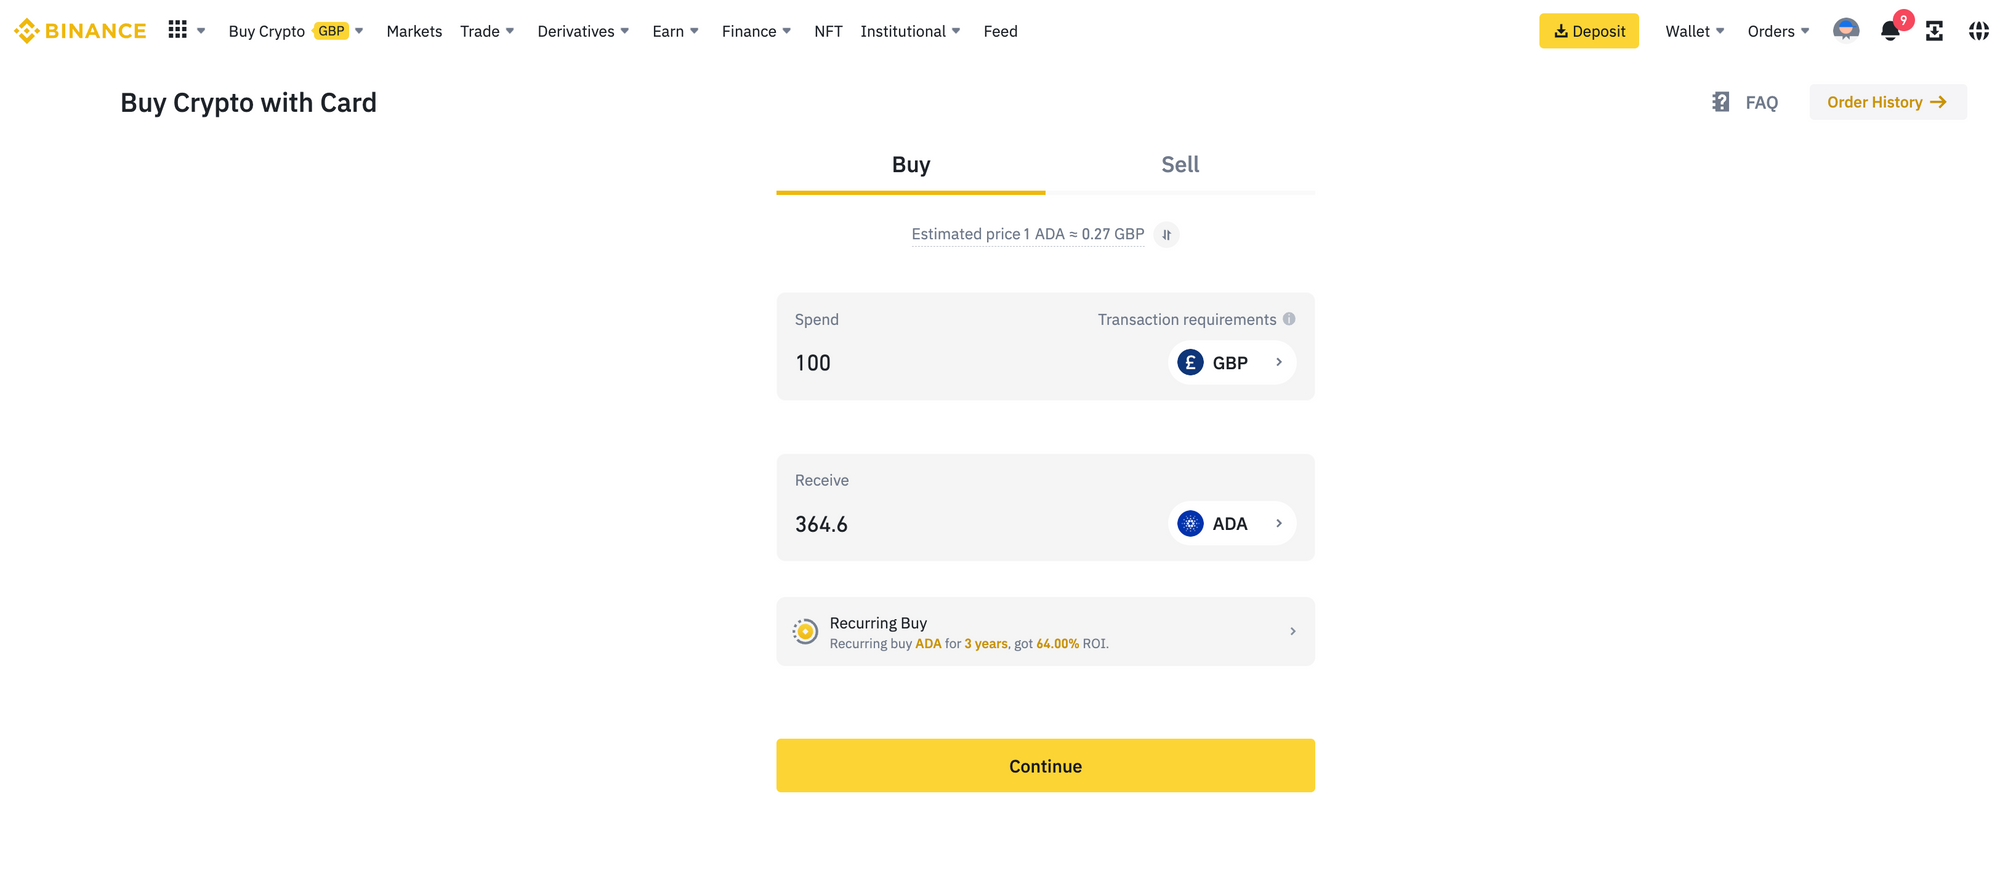
Task: Open the Order History link
Action: click(x=1887, y=102)
